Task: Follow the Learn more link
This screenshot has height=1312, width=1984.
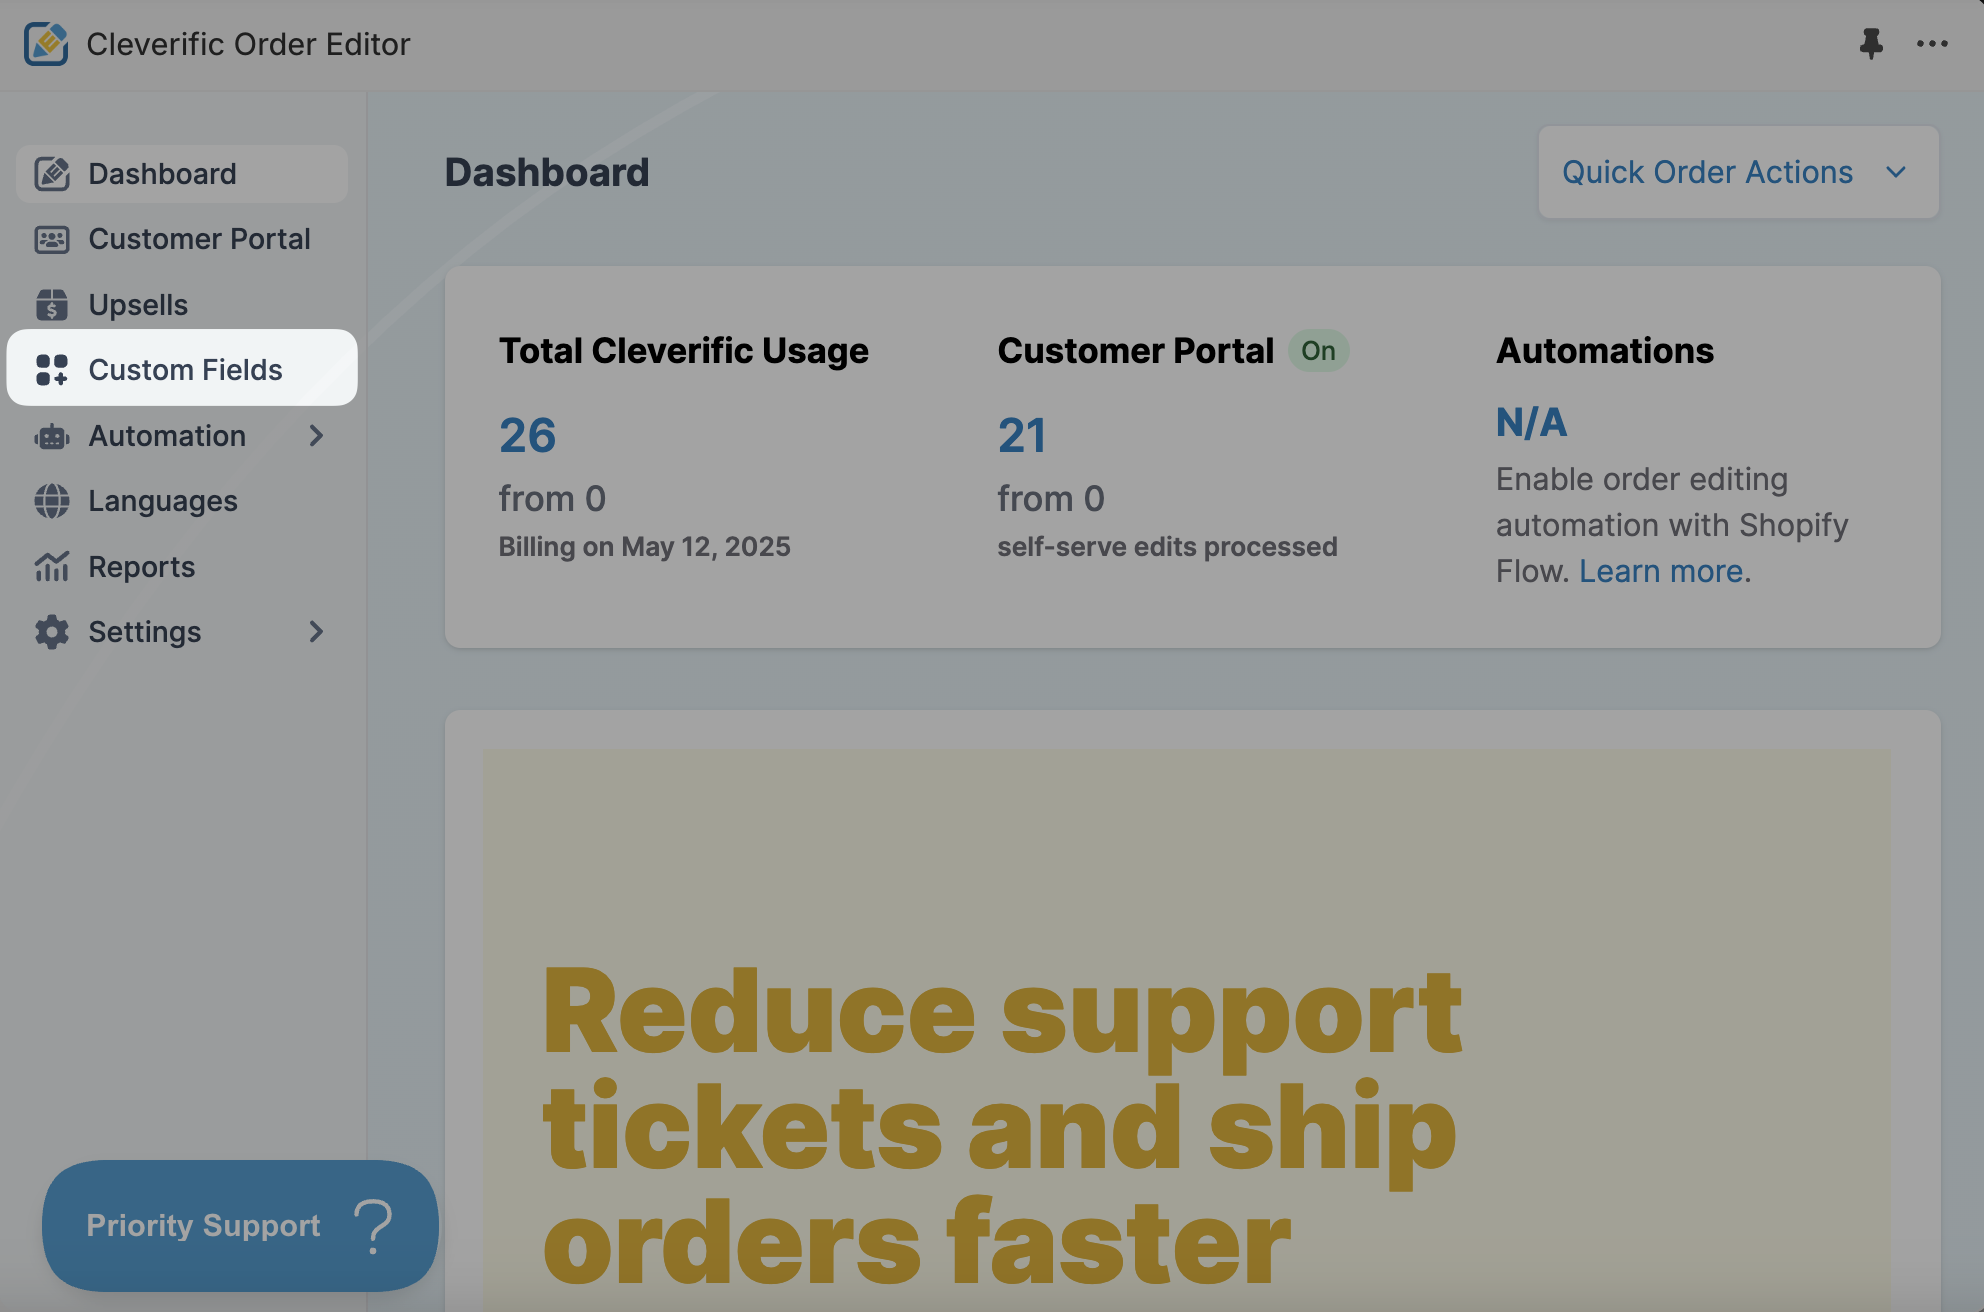Action: coord(1662,571)
